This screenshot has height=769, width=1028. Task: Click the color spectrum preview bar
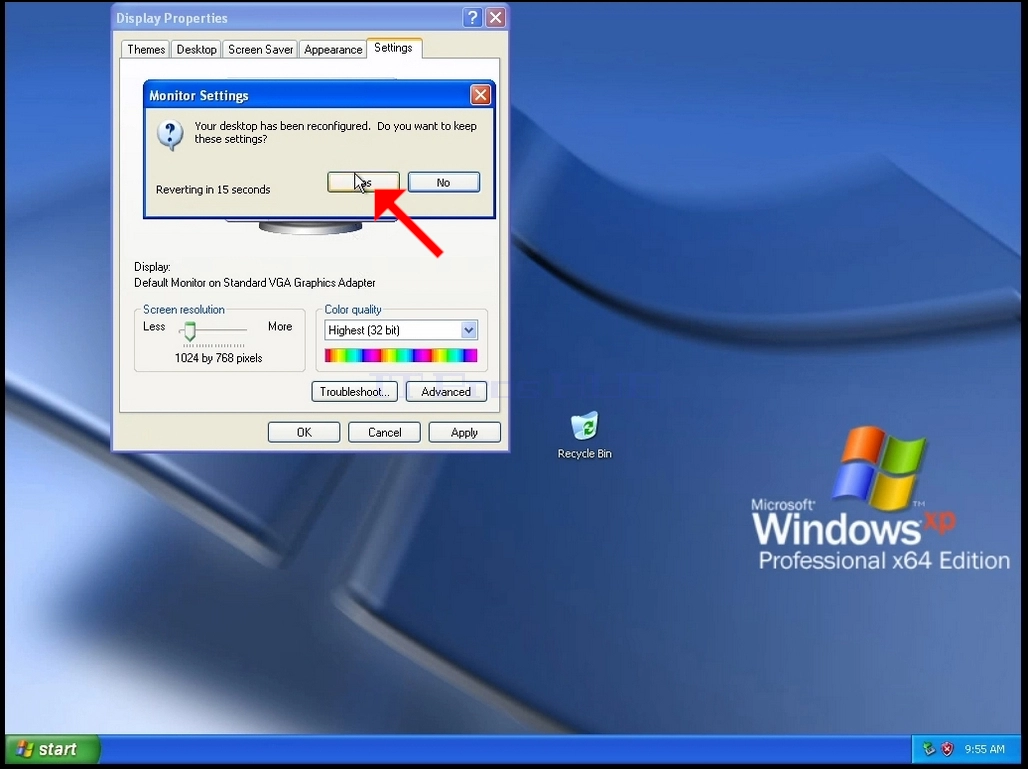click(401, 355)
